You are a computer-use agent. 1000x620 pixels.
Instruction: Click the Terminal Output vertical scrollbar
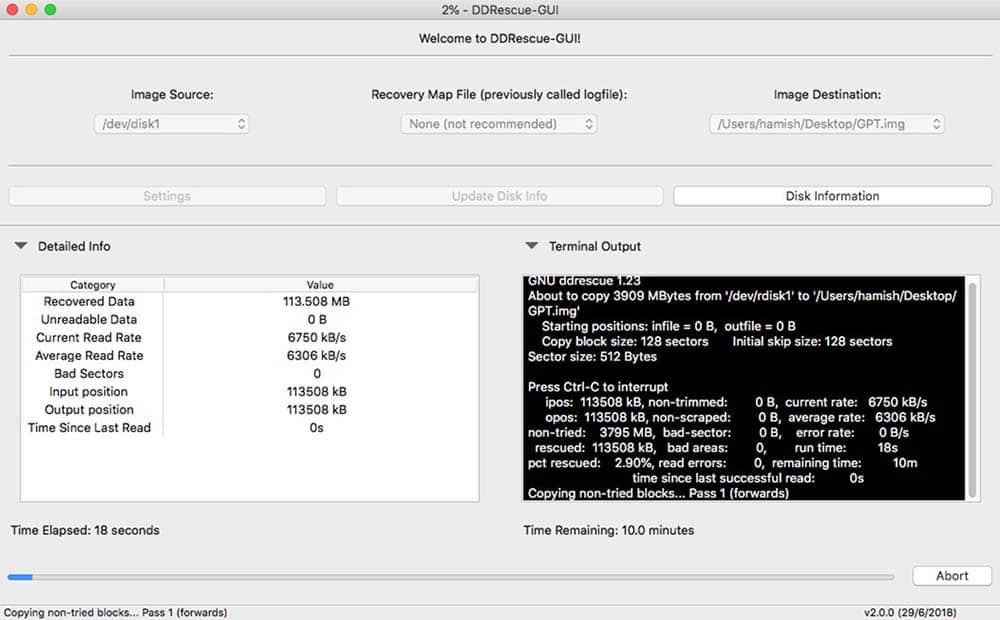(x=972, y=388)
